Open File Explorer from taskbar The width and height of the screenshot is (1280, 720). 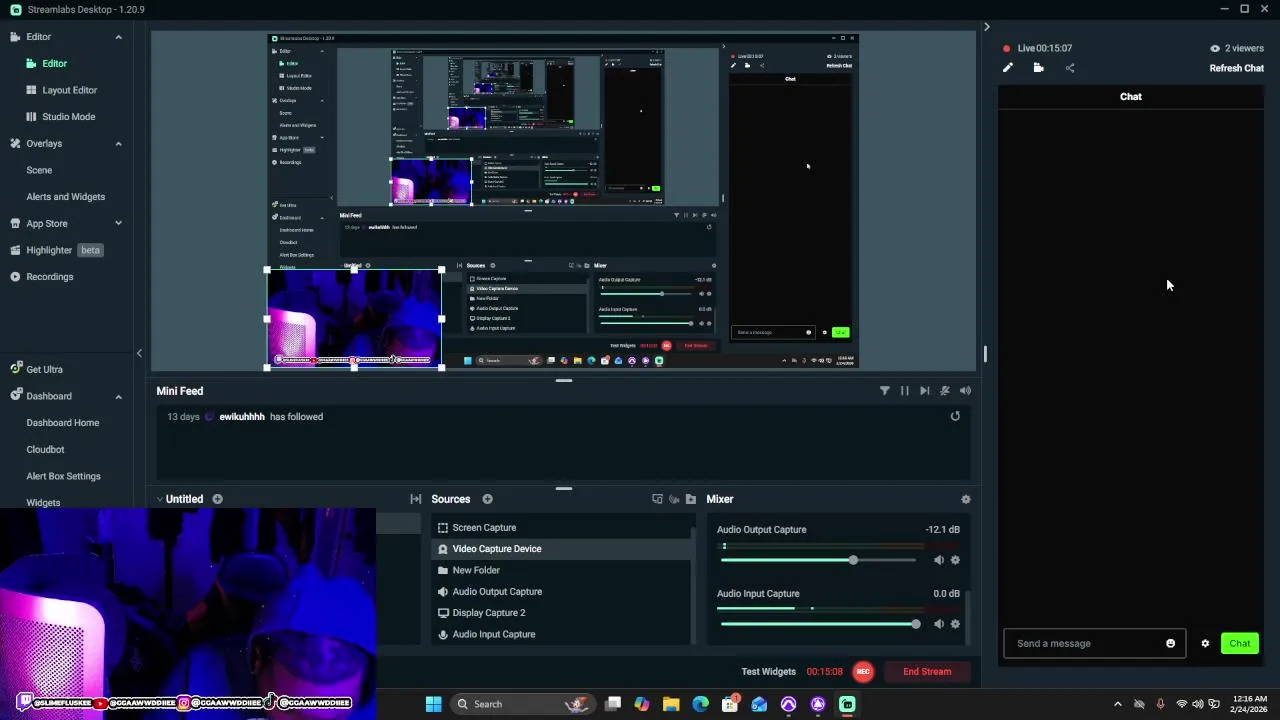point(671,704)
